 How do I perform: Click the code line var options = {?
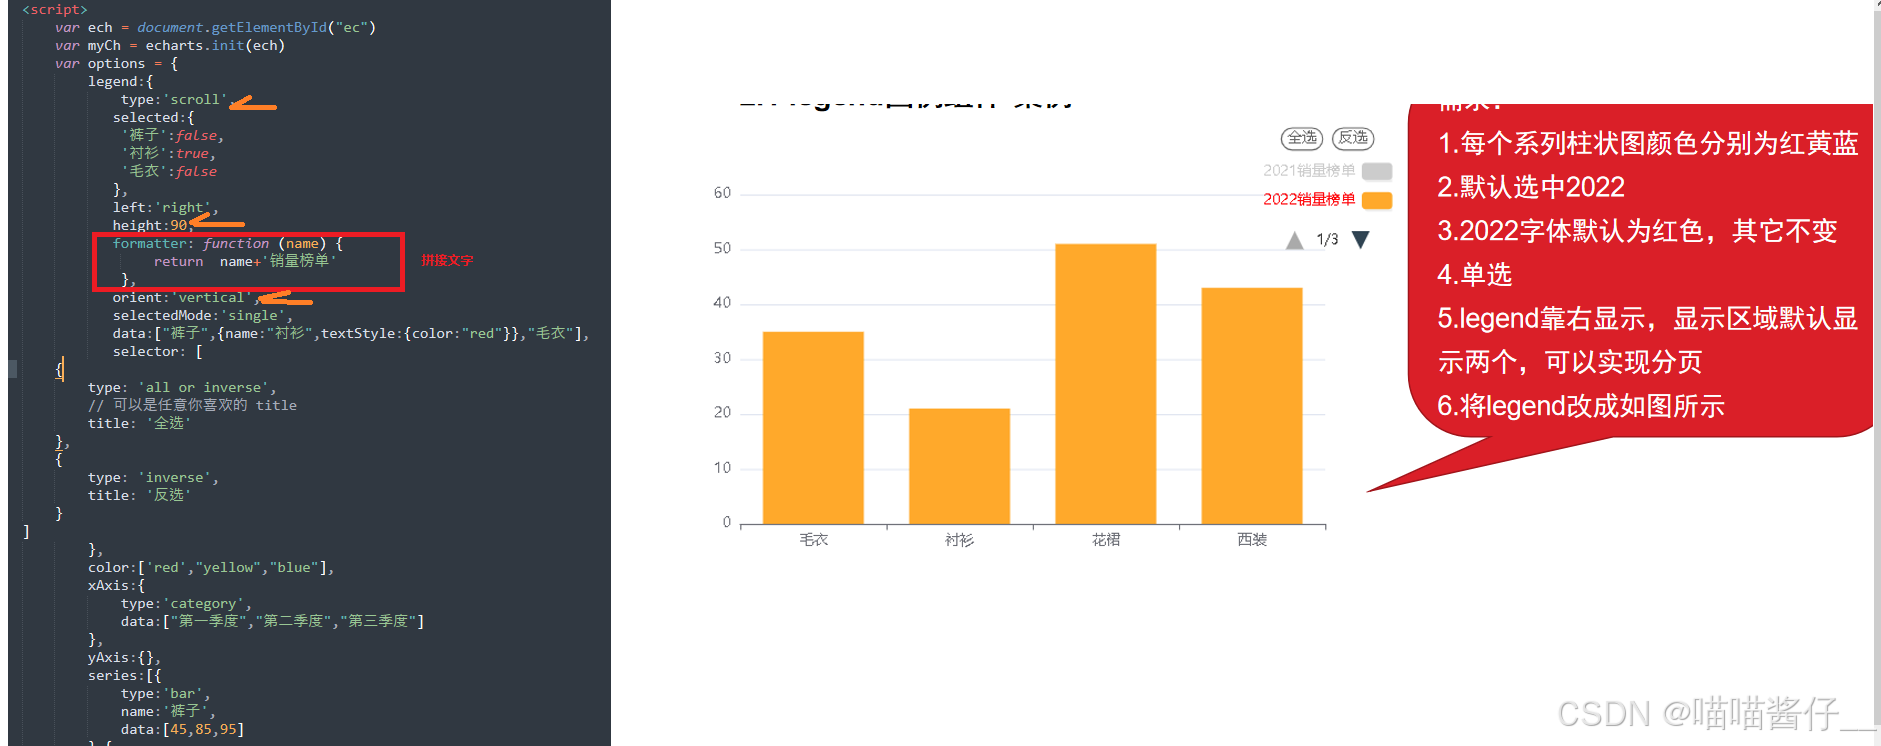coord(117,64)
